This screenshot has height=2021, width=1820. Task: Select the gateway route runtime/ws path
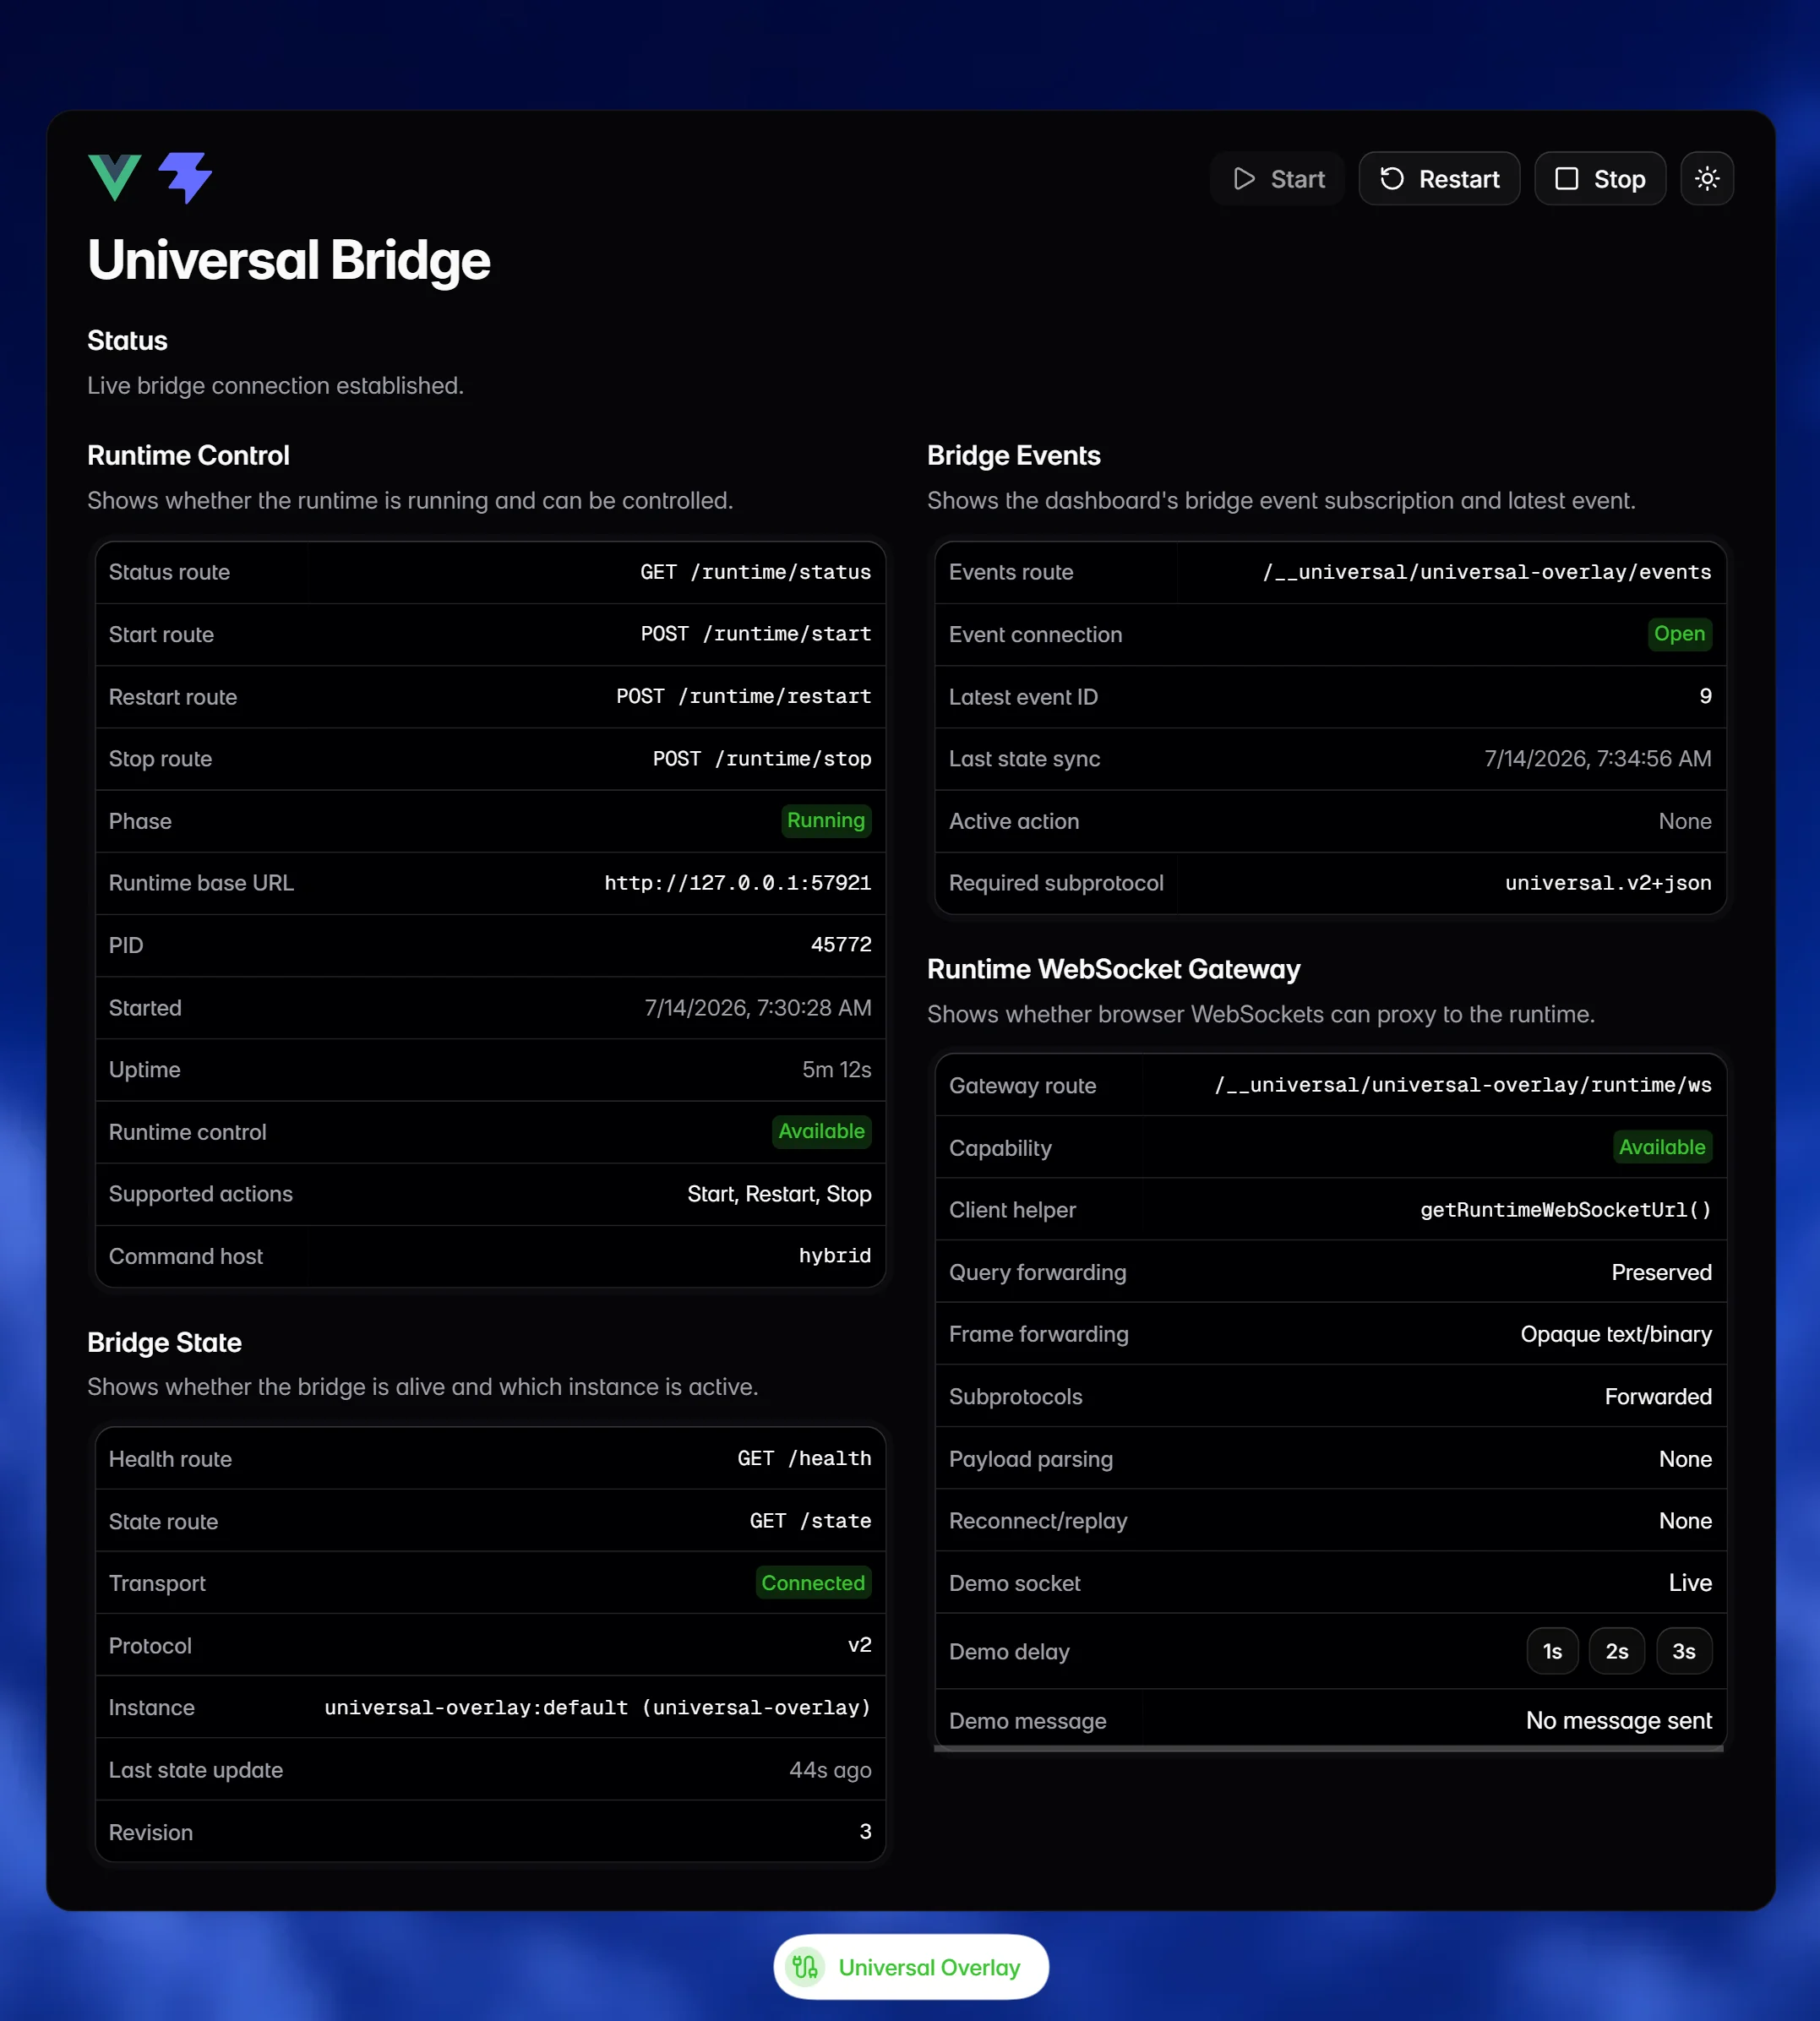1463,1085
